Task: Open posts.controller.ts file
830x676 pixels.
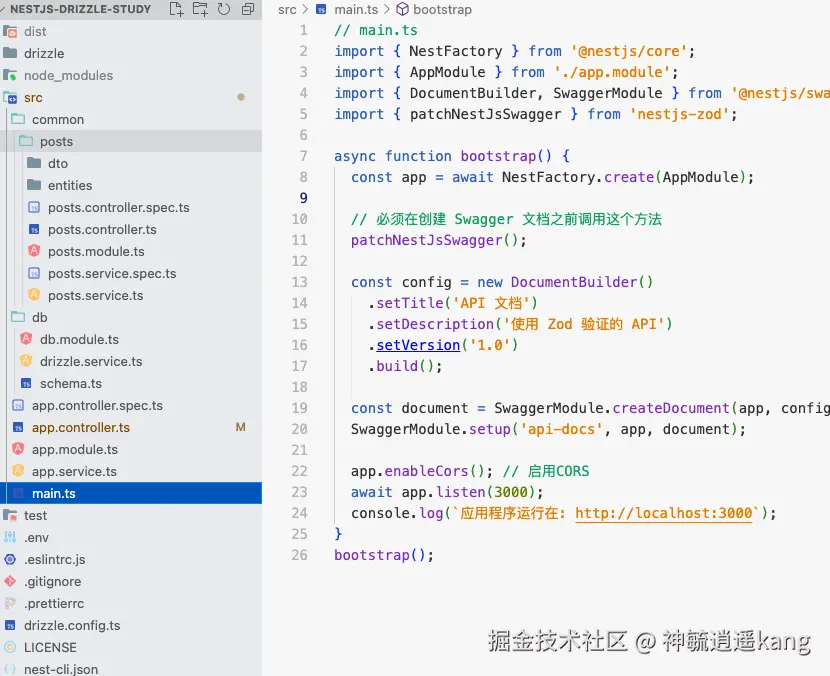Action: point(131,229)
